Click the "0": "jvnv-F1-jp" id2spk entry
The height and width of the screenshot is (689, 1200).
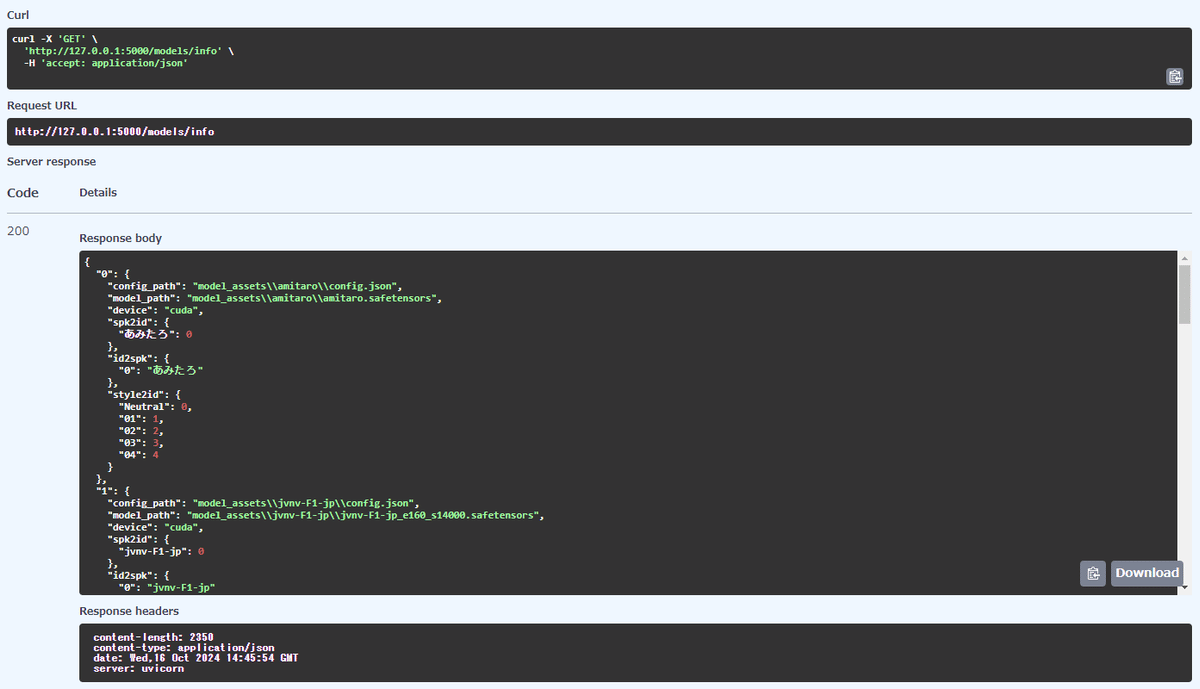point(168,587)
